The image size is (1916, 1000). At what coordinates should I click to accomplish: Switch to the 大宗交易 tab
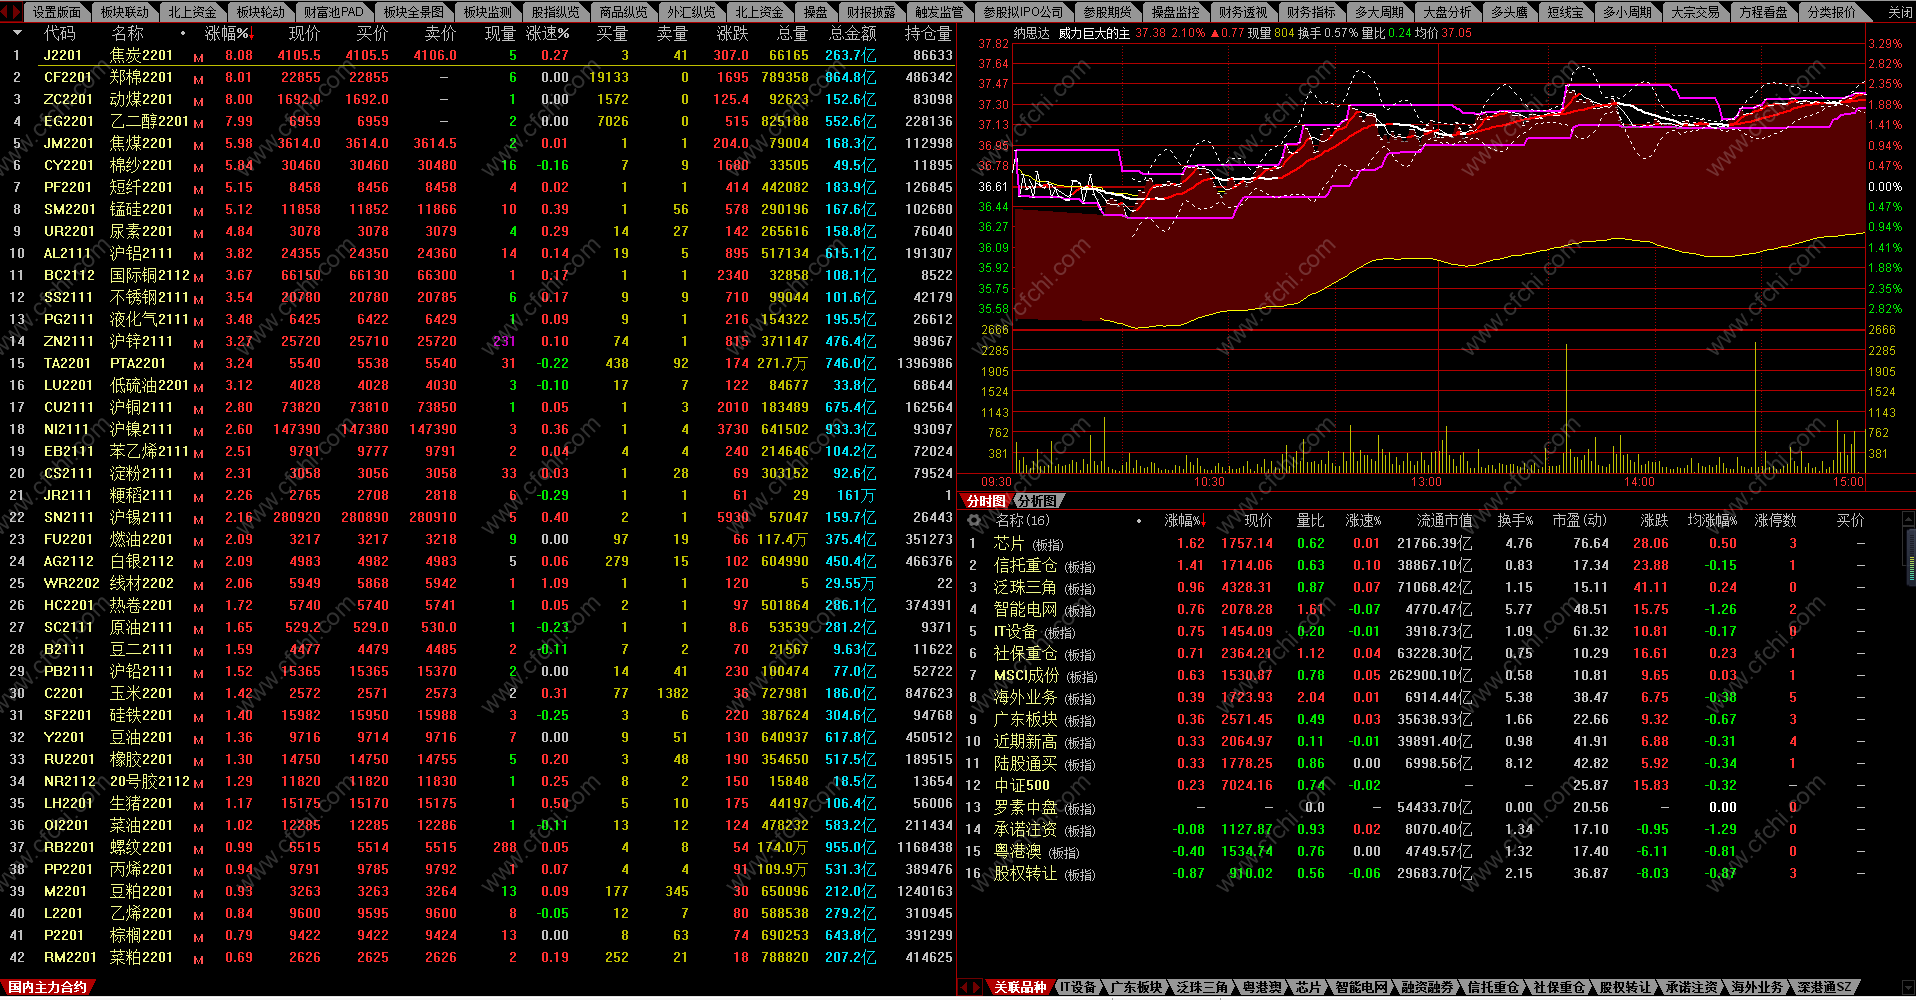coord(1695,12)
